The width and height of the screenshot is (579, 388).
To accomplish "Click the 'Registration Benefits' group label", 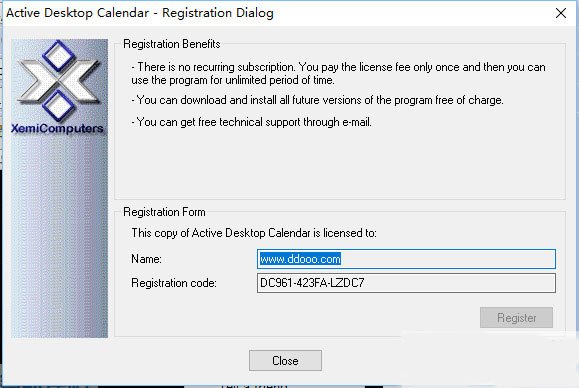I will (x=172, y=44).
